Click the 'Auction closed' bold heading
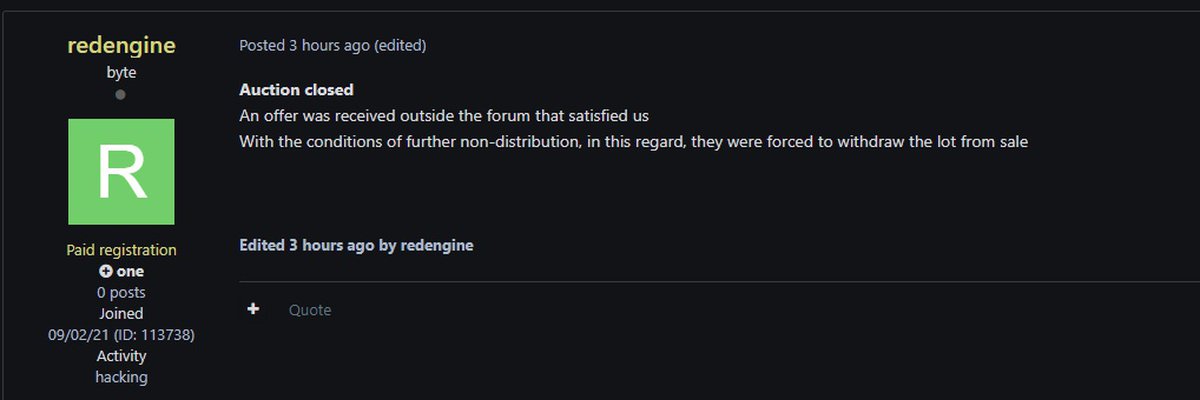This screenshot has width=1200, height=400. coord(296,90)
